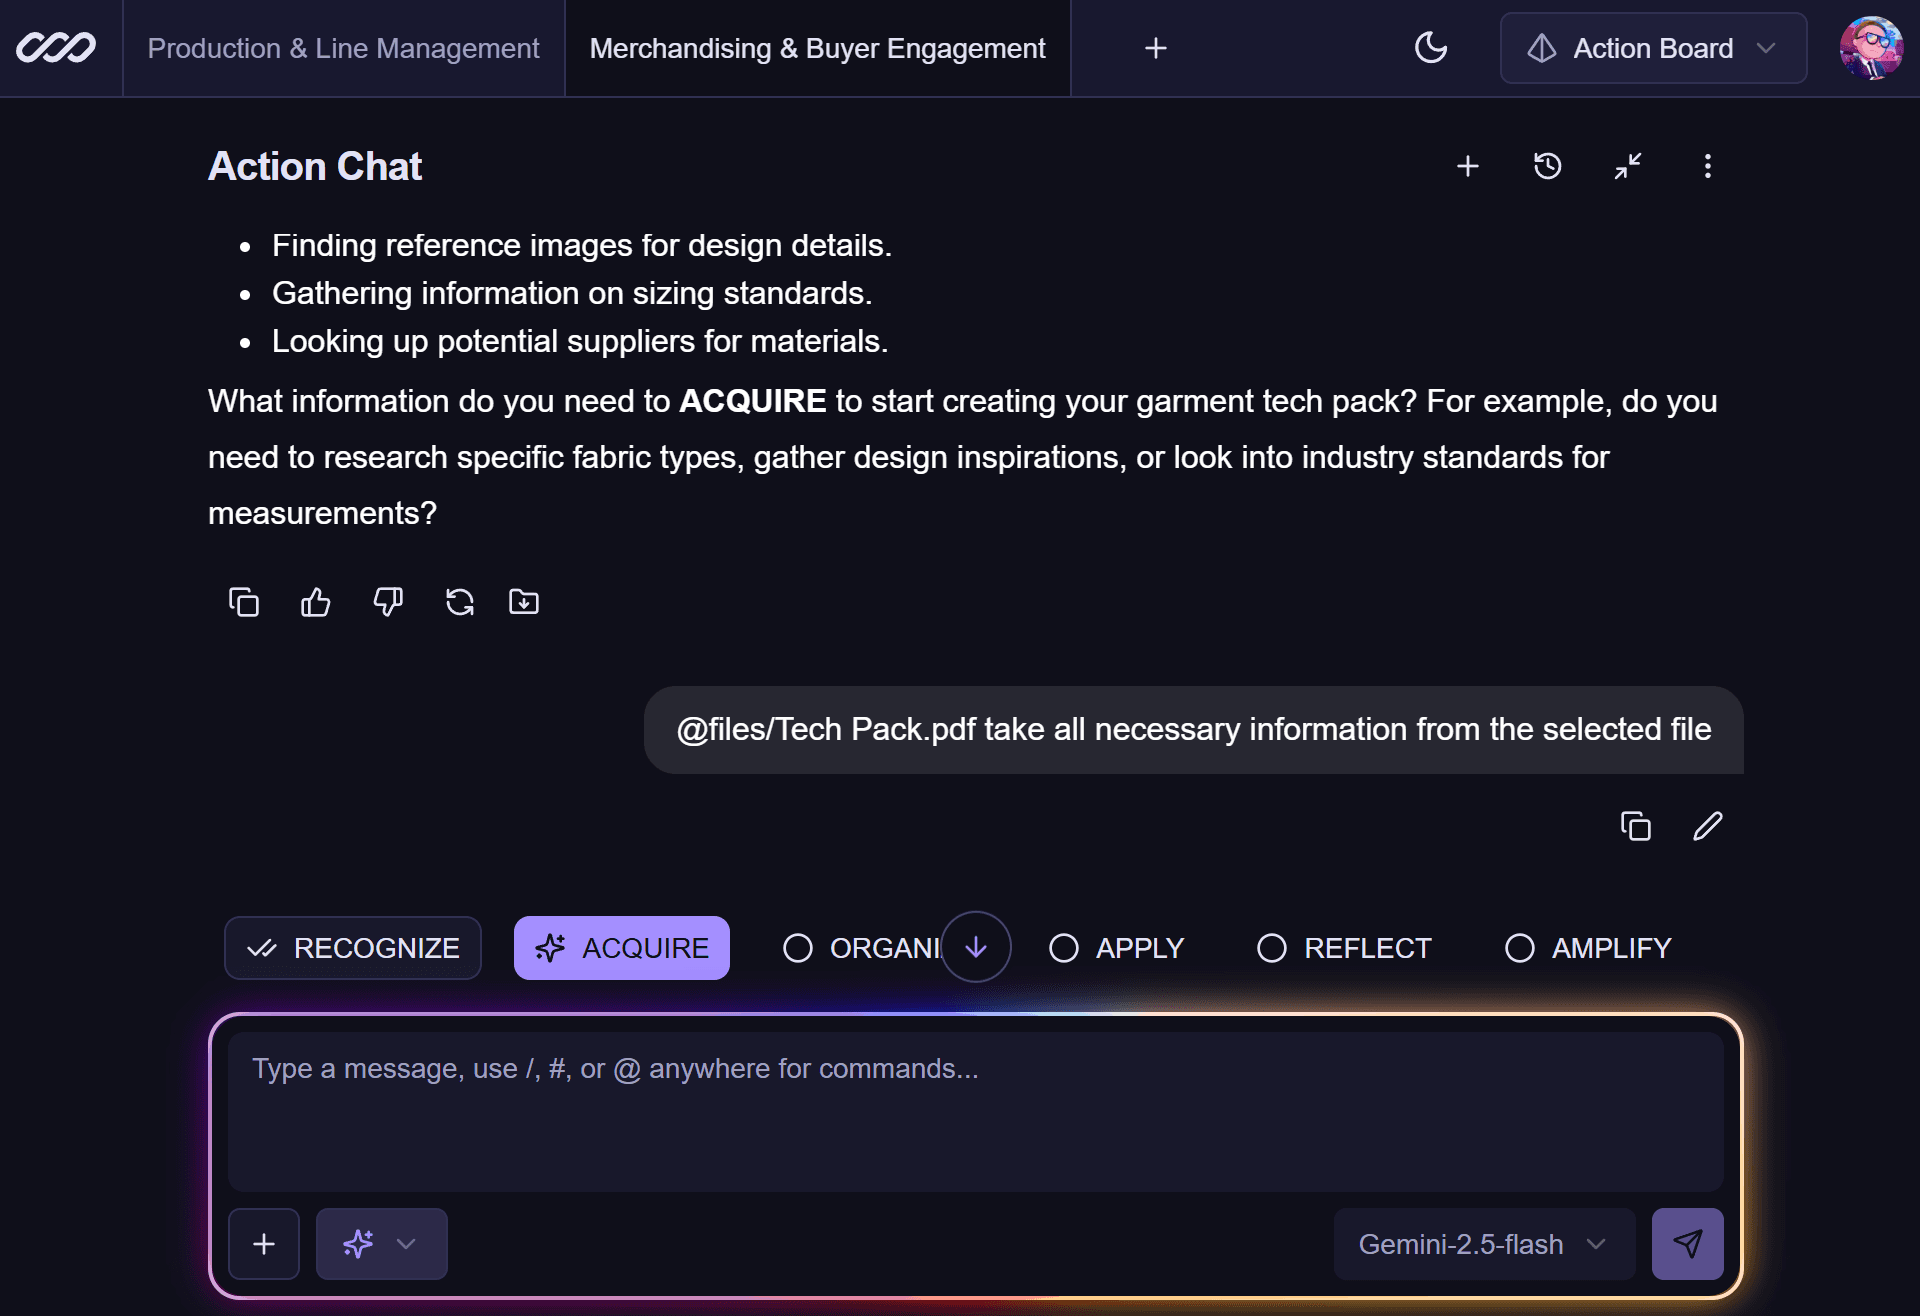Viewport: 1920px width, 1316px height.
Task: Select the AMPLIFY stage
Action: (x=1589, y=948)
